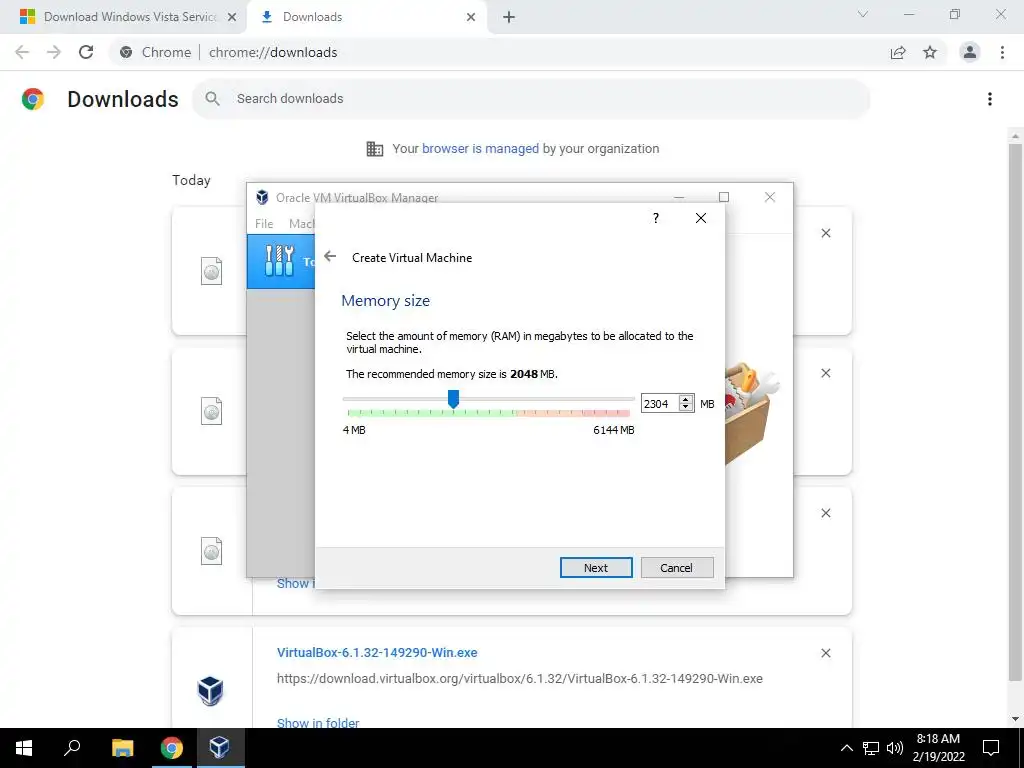Bookmark this page with star icon
Screen dimensions: 1024x768
[930, 52]
